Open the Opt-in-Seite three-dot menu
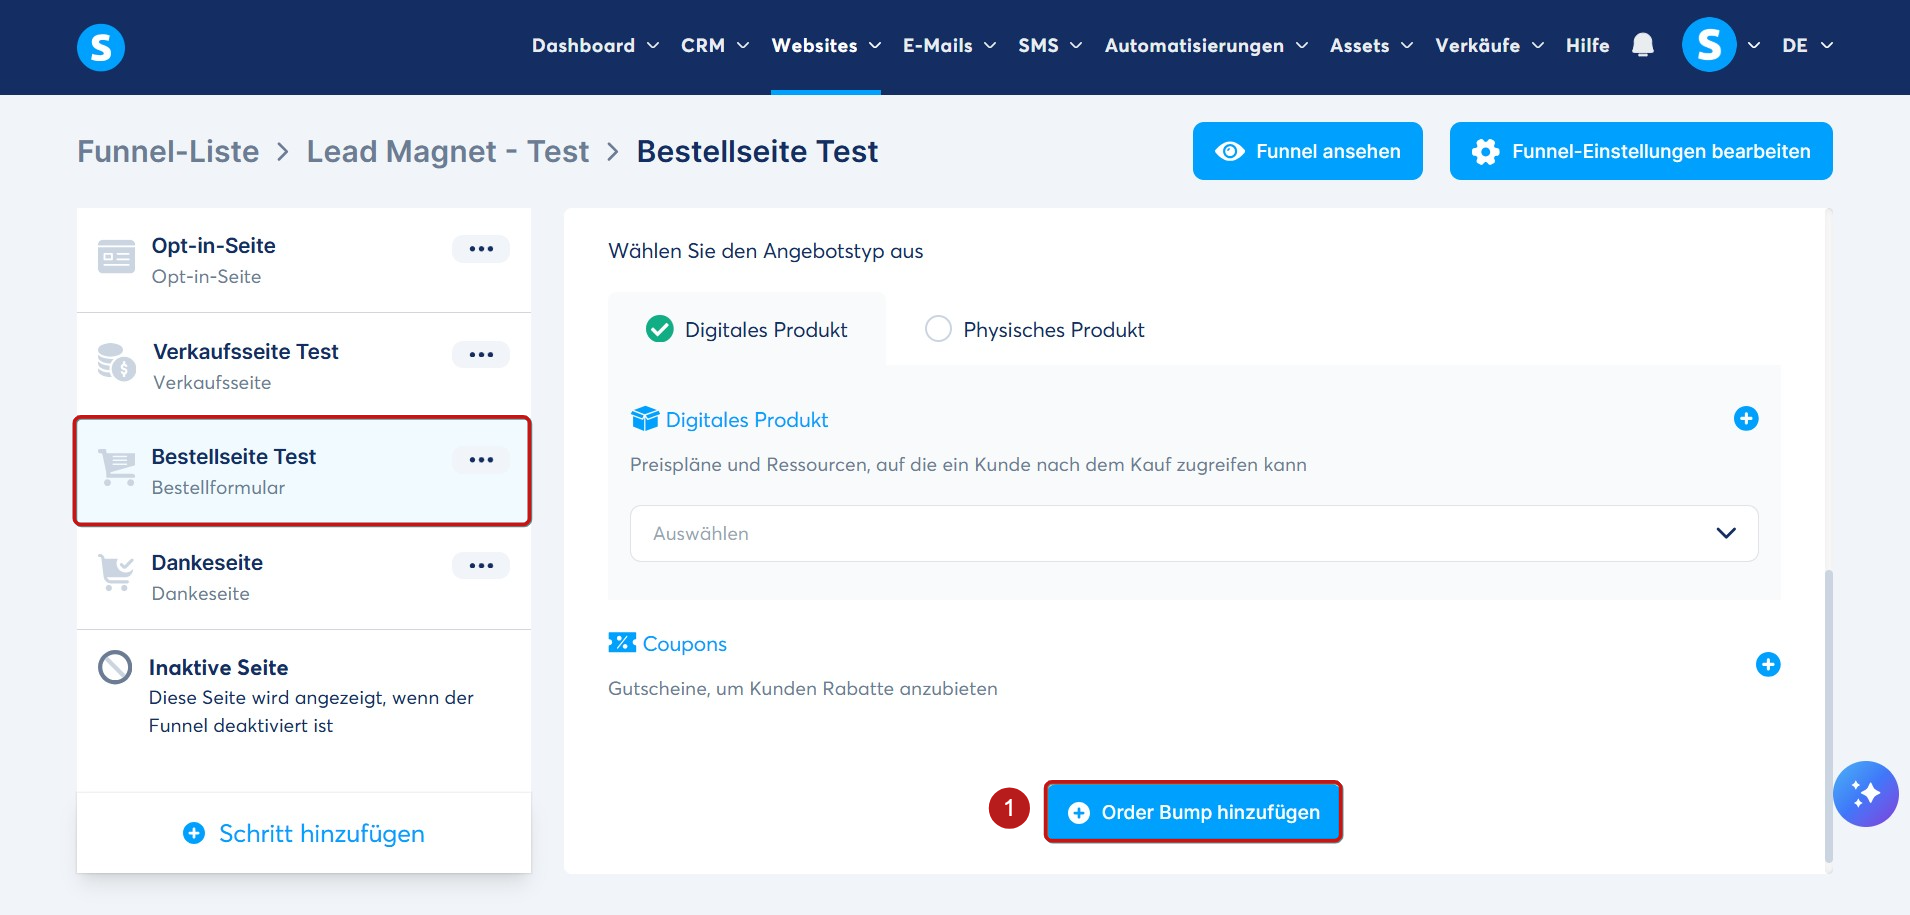 [481, 249]
